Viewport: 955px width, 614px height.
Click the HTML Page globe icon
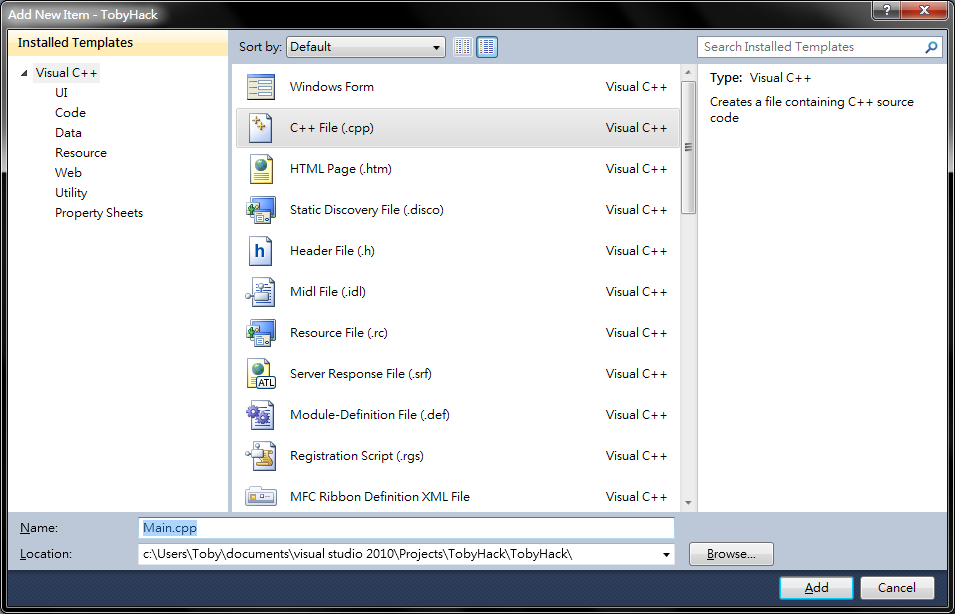click(x=261, y=169)
